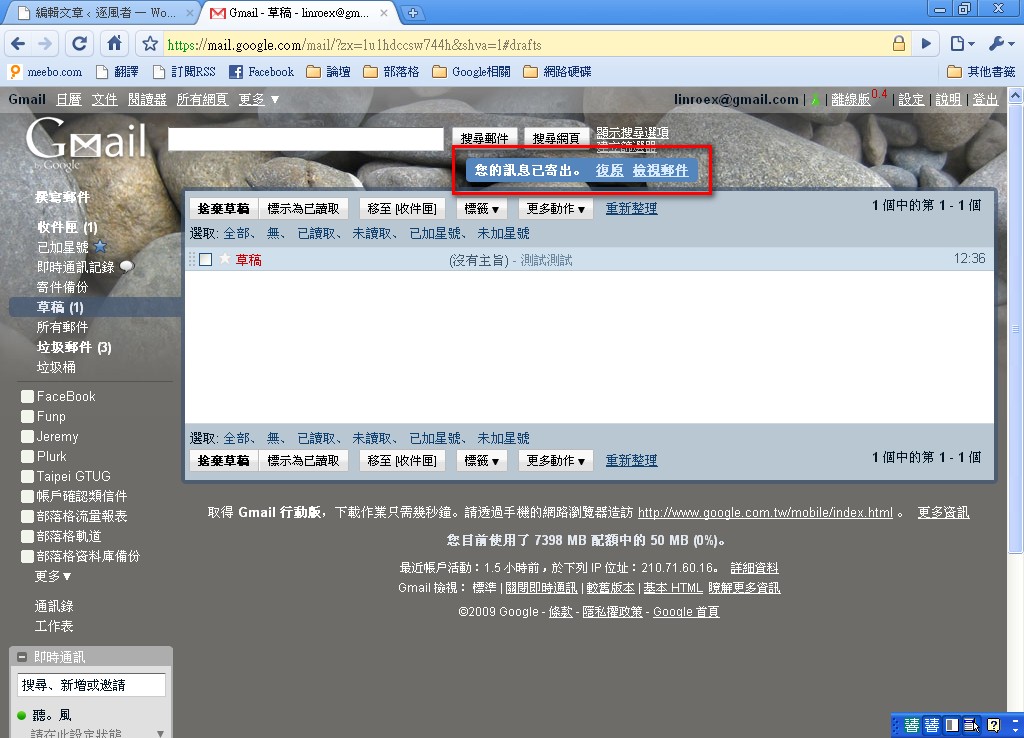The width and height of the screenshot is (1024, 738).
Task: Reload the page with the refresh icon
Action: [80, 44]
